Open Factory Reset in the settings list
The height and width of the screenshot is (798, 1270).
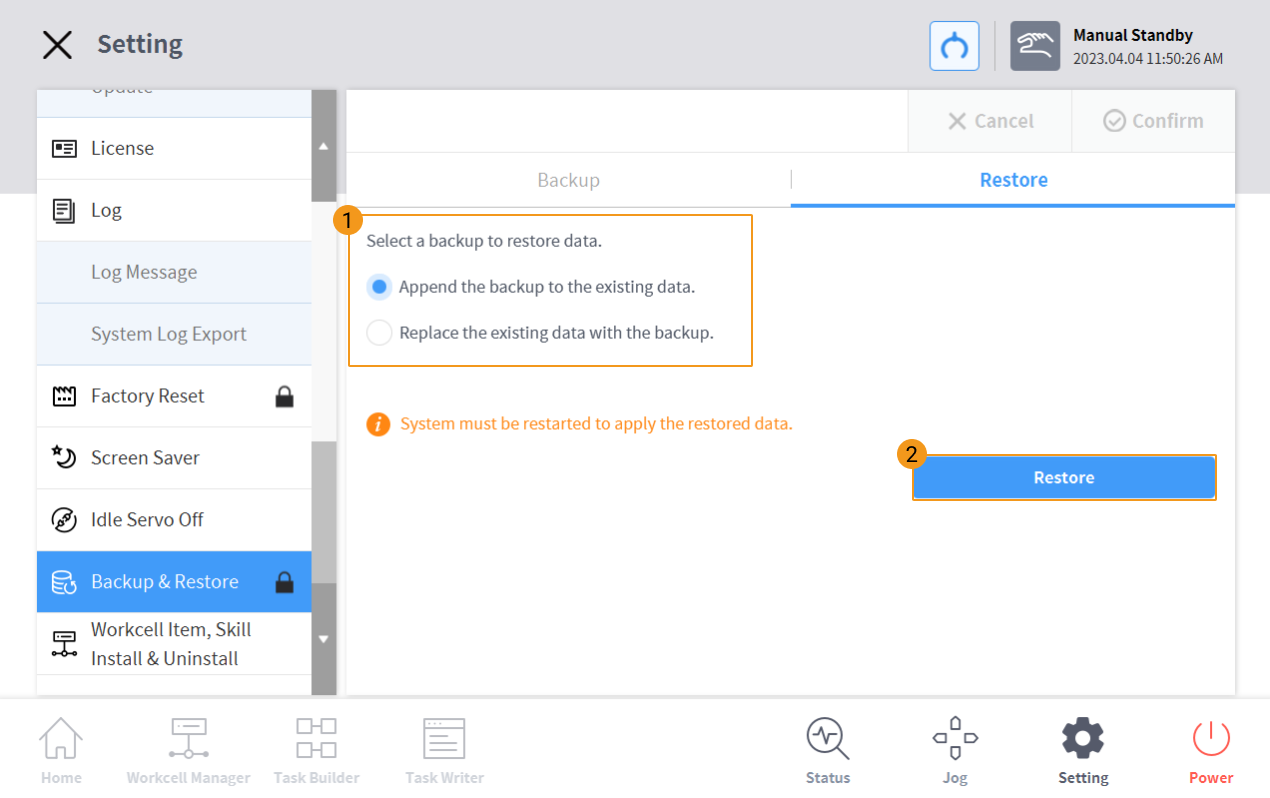click(174, 396)
